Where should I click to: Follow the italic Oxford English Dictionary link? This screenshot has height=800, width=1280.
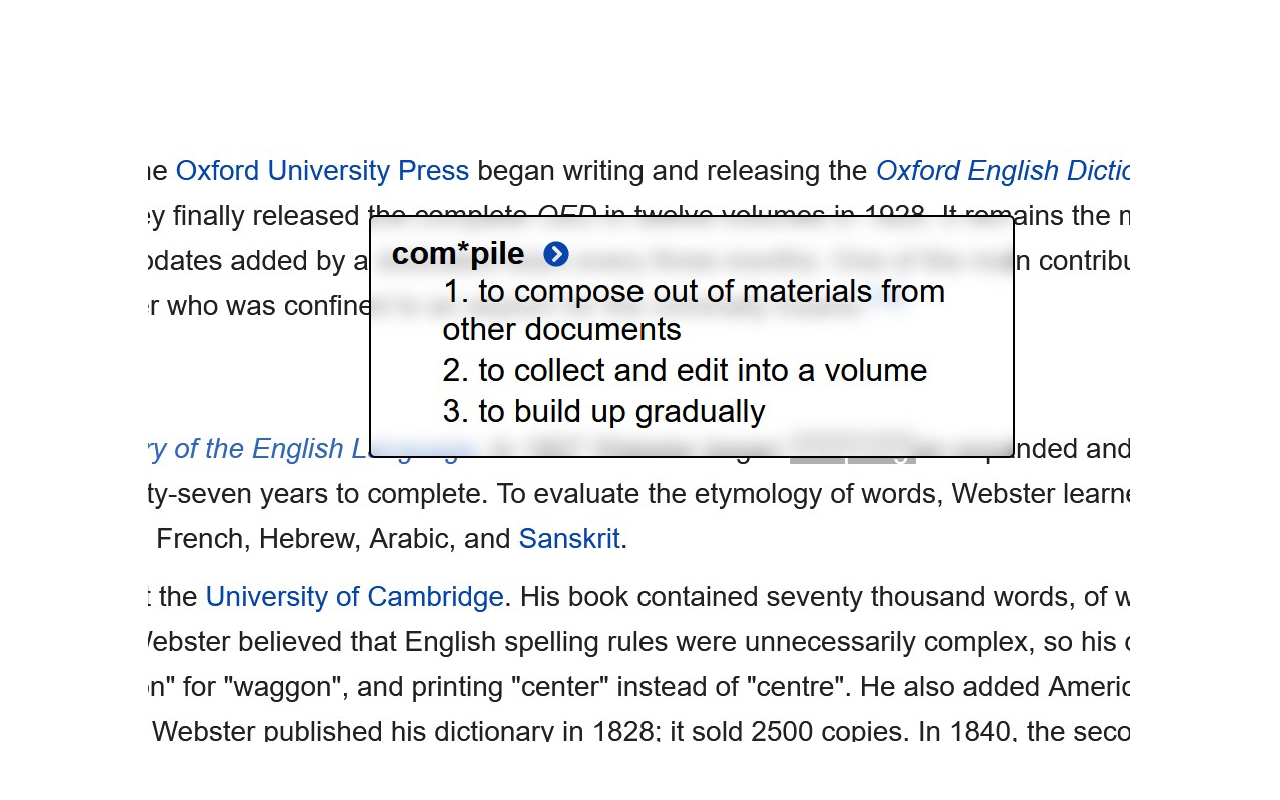point(1002,171)
